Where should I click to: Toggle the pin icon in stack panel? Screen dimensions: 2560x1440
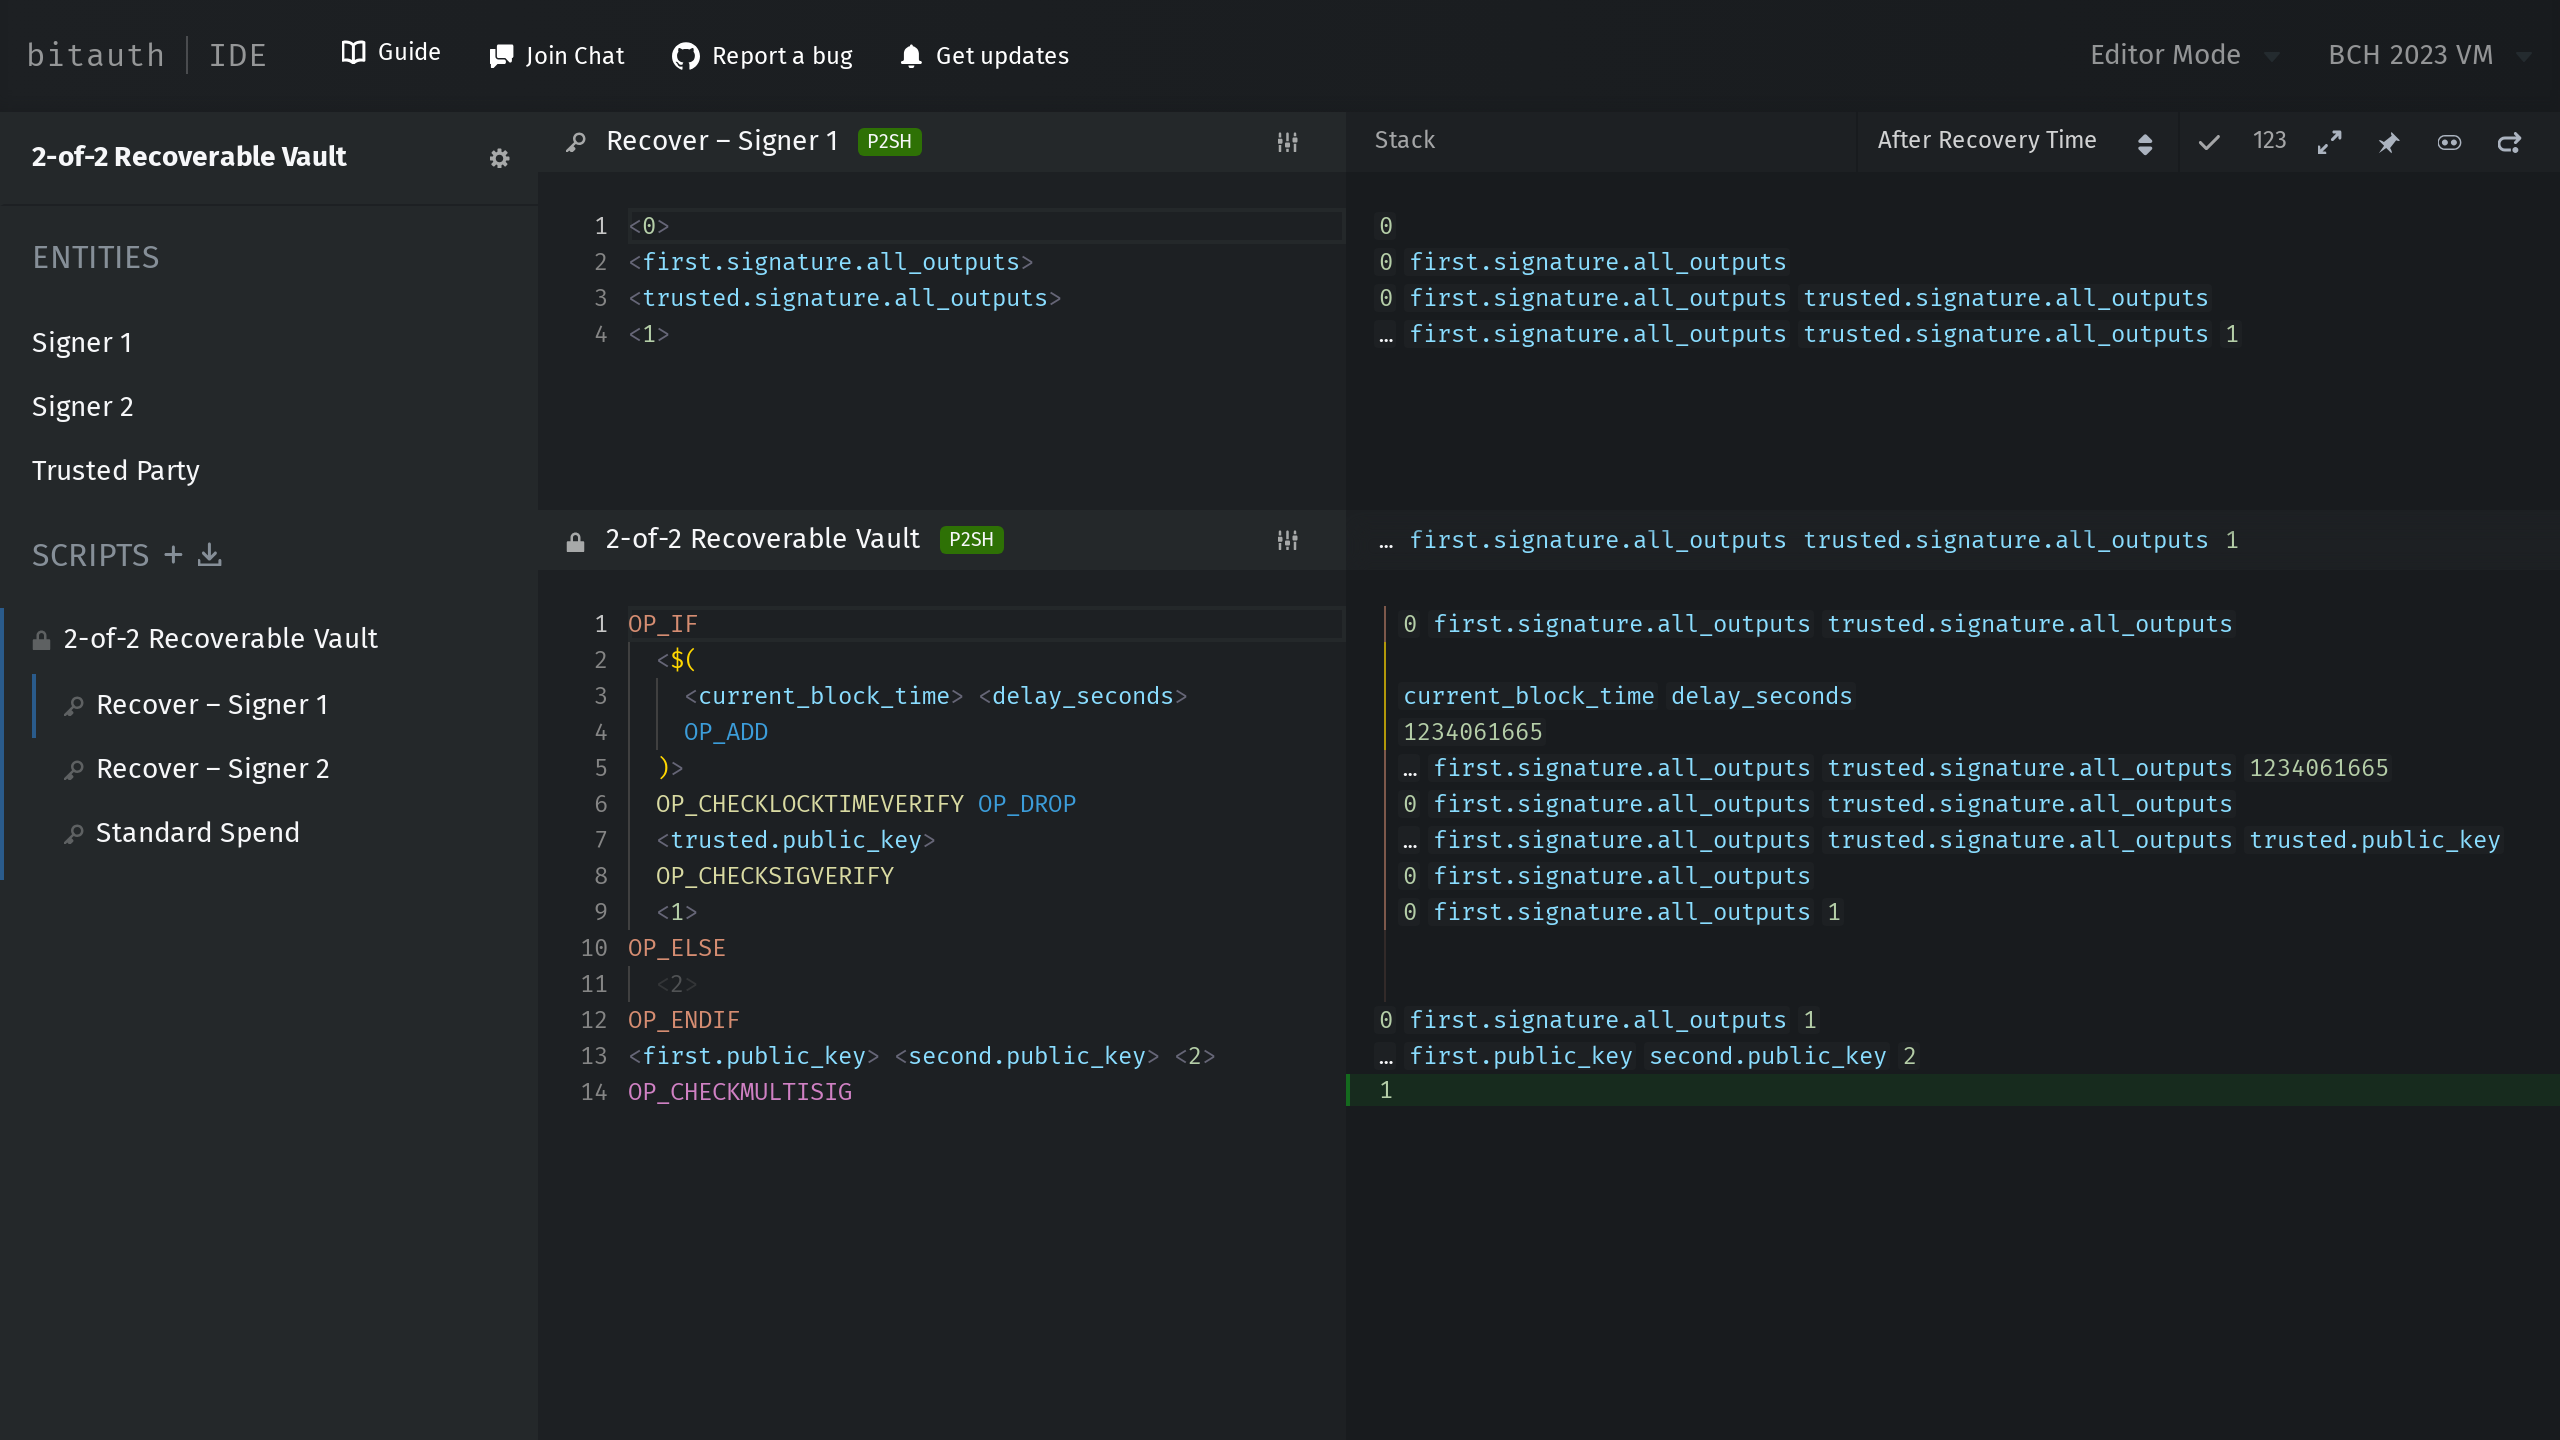pos(2388,141)
